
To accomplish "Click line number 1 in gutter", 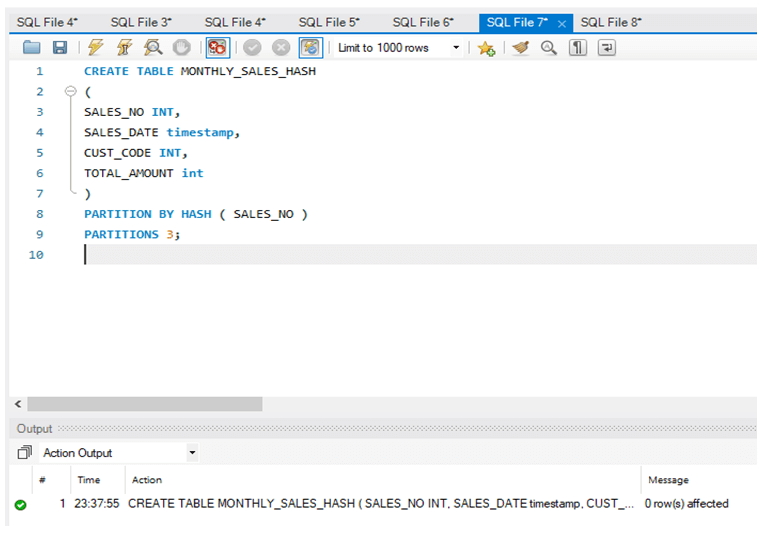I will [x=40, y=71].
